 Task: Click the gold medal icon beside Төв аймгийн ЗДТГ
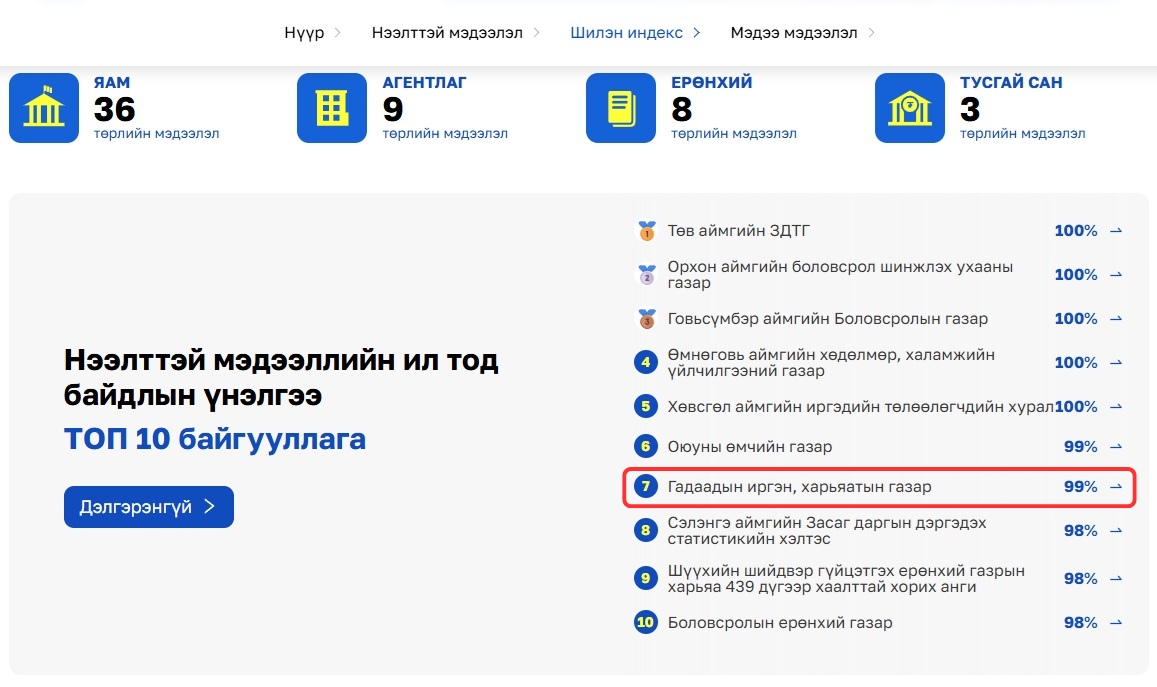[x=646, y=231]
